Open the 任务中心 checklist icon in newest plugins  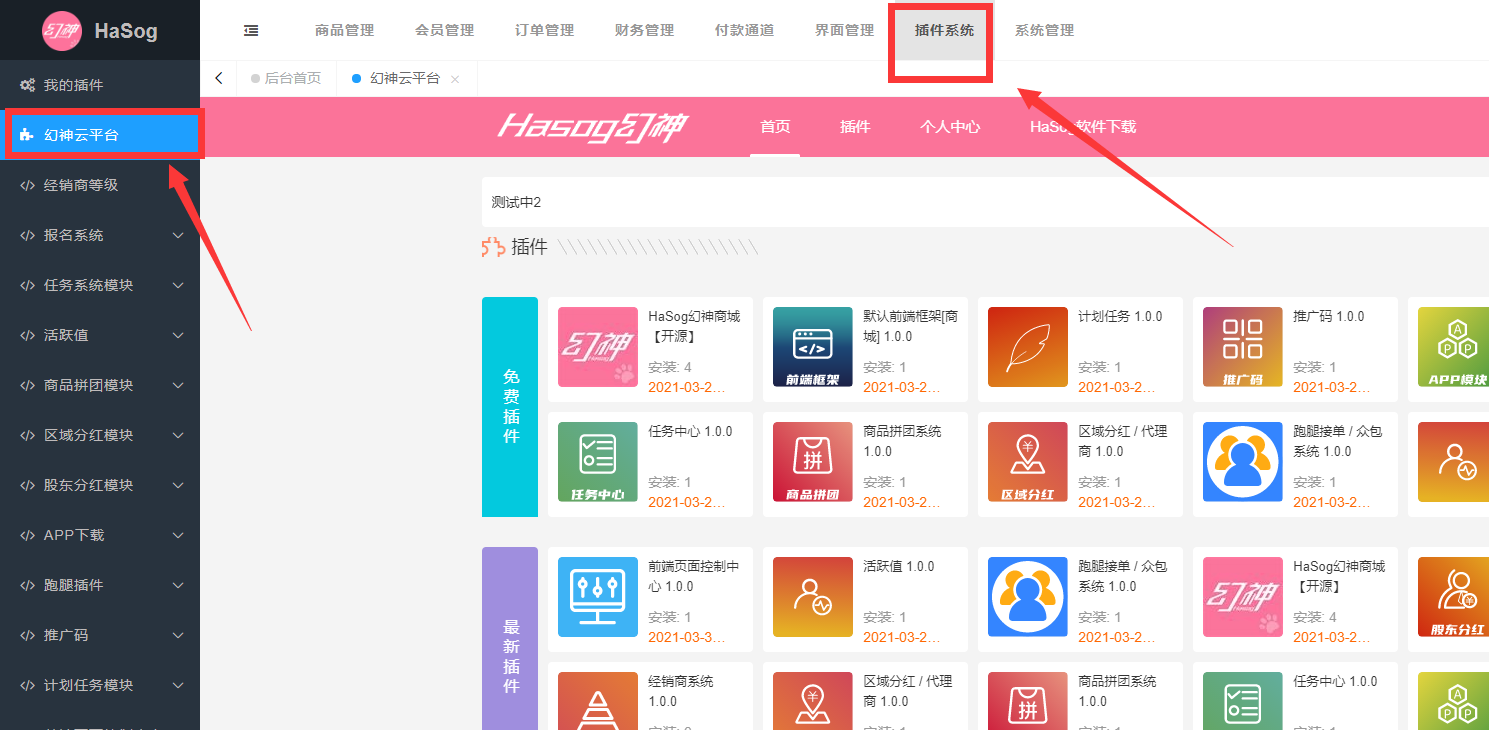pos(1243,701)
